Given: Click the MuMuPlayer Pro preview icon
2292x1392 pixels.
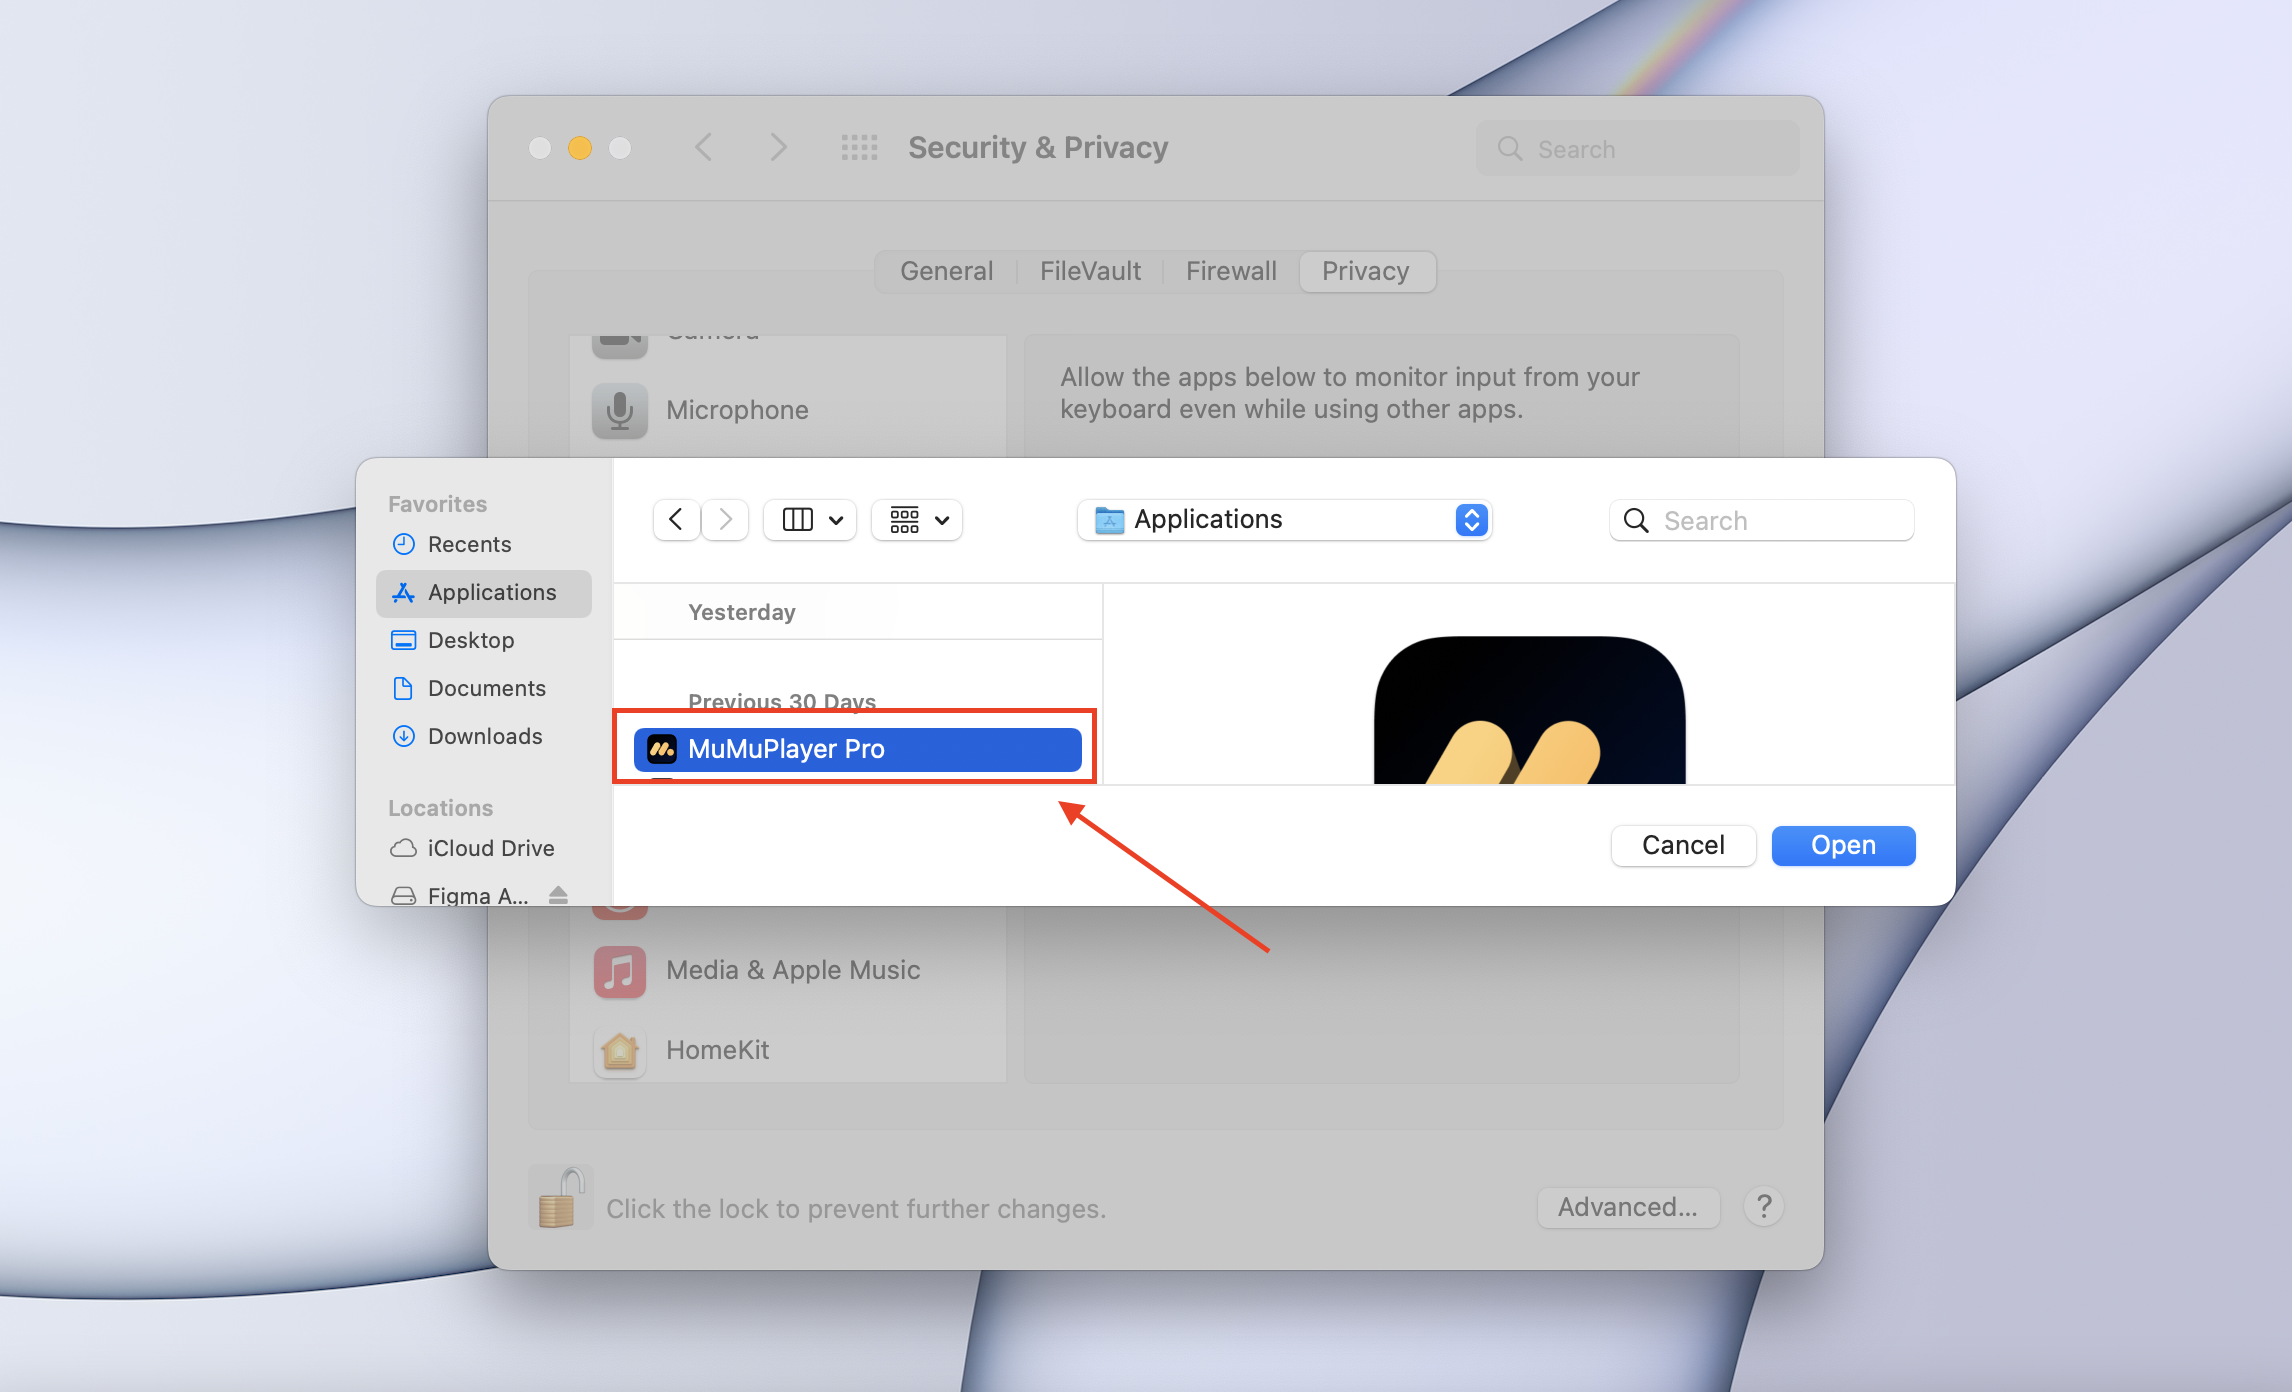Looking at the screenshot, I should coord(1529,712).
